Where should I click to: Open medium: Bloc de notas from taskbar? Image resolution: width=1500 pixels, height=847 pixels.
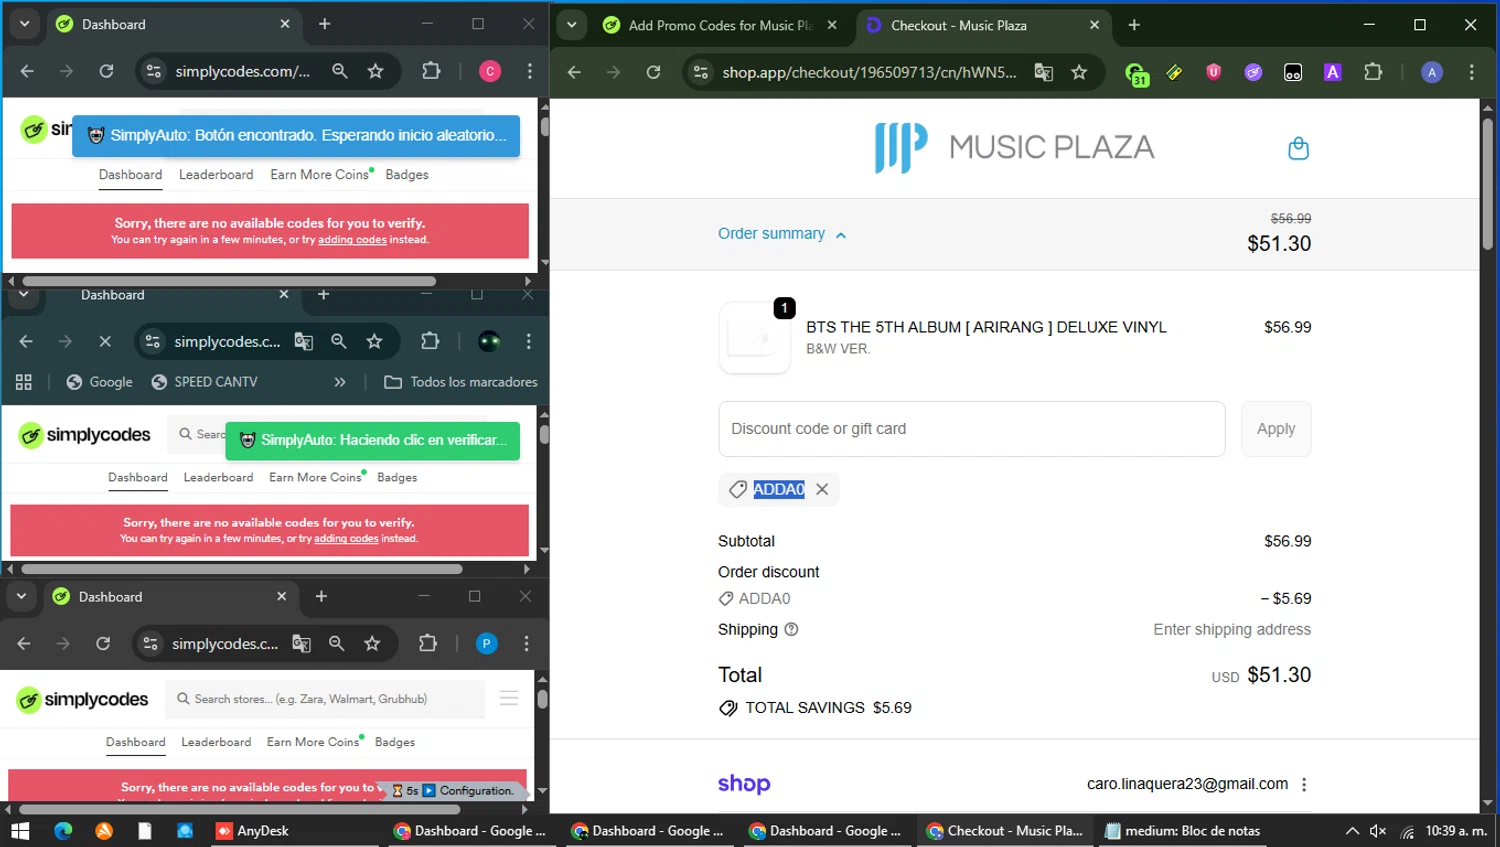pyautogui.click(x=1182, y=831)
